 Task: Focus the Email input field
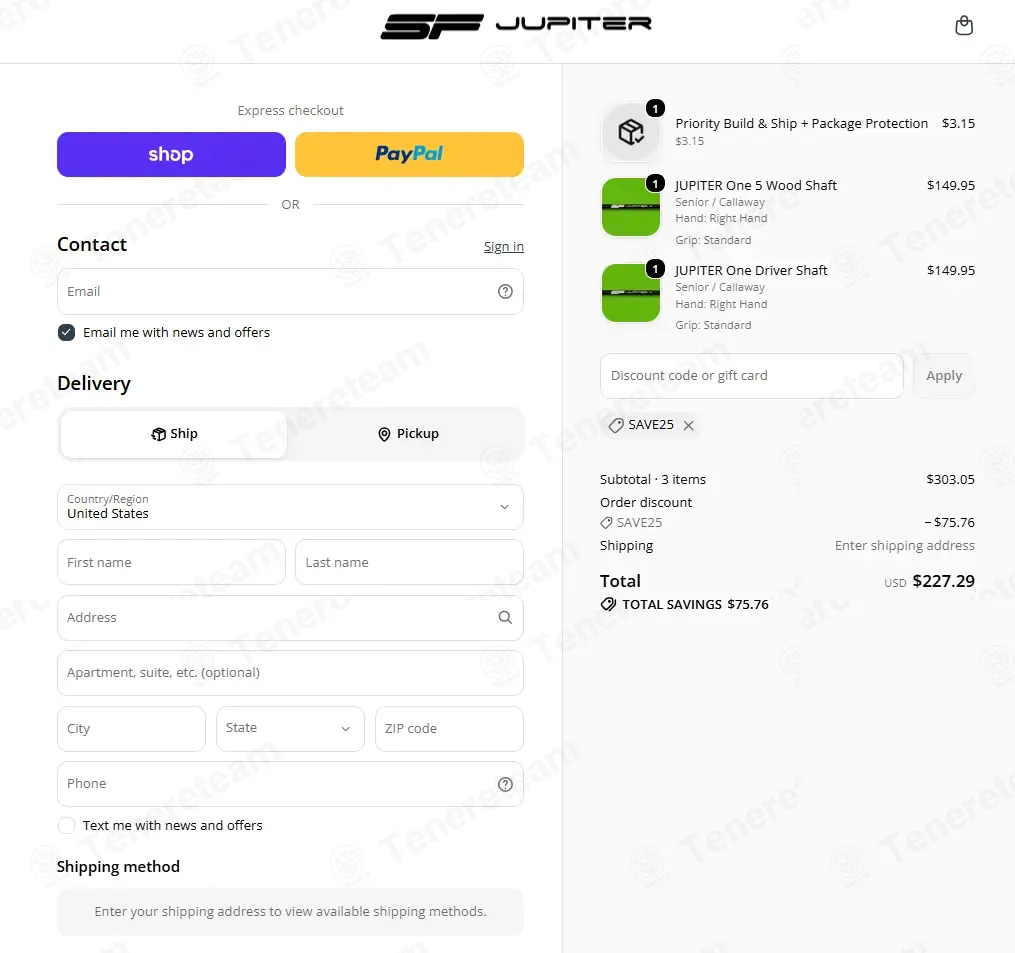coord(290,292)
